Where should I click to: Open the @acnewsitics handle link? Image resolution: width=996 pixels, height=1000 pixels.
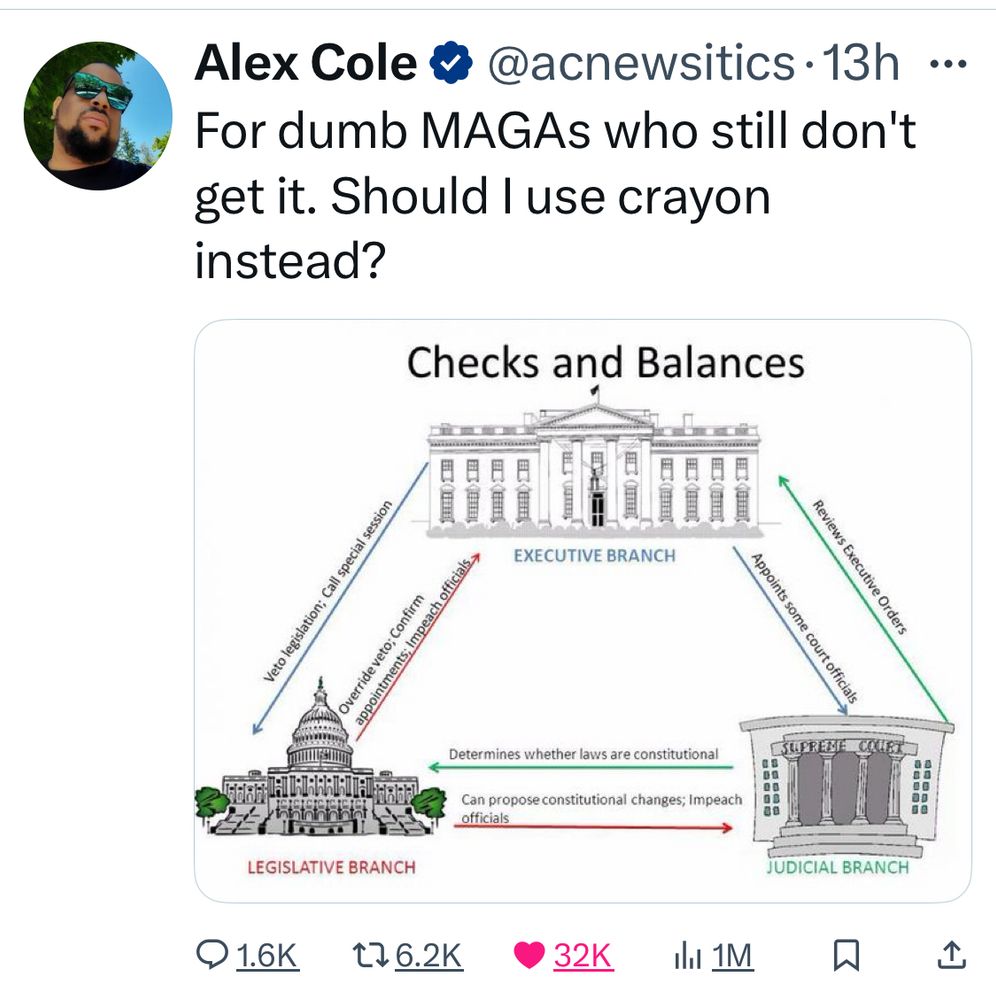pyautogui.click(x=640, y=65)
